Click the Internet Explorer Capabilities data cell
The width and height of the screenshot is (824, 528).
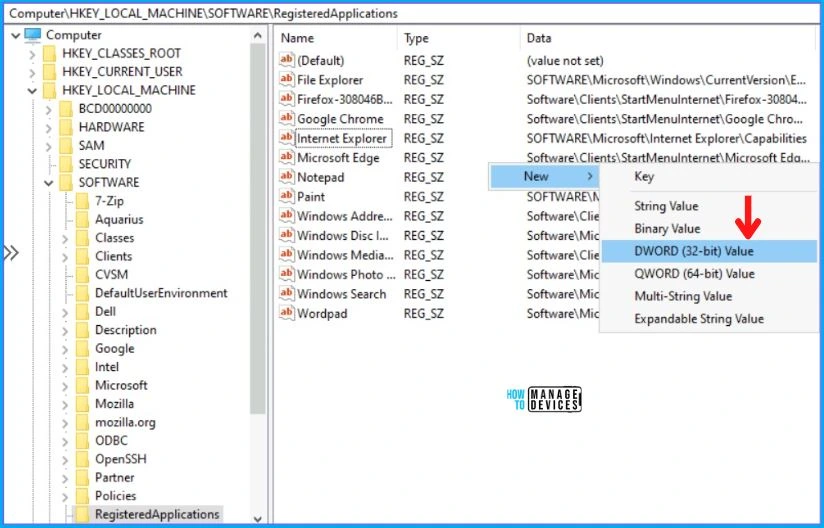point(666,138)
